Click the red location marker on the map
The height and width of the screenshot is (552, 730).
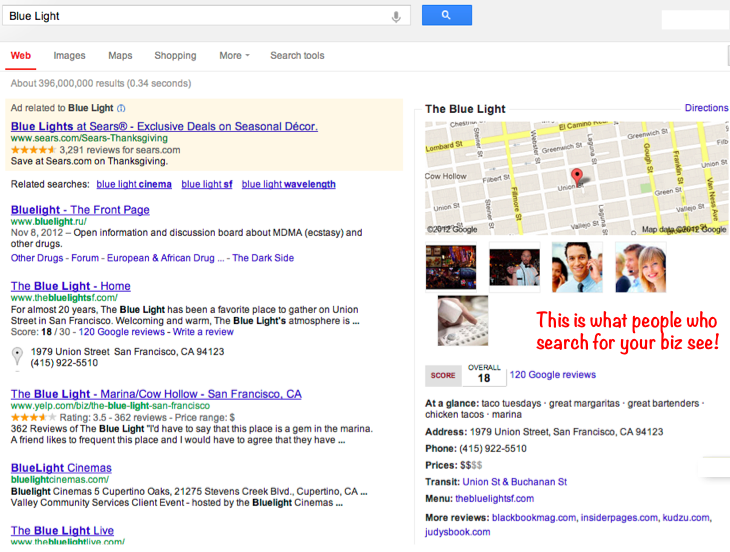click(x=577, y=177)
